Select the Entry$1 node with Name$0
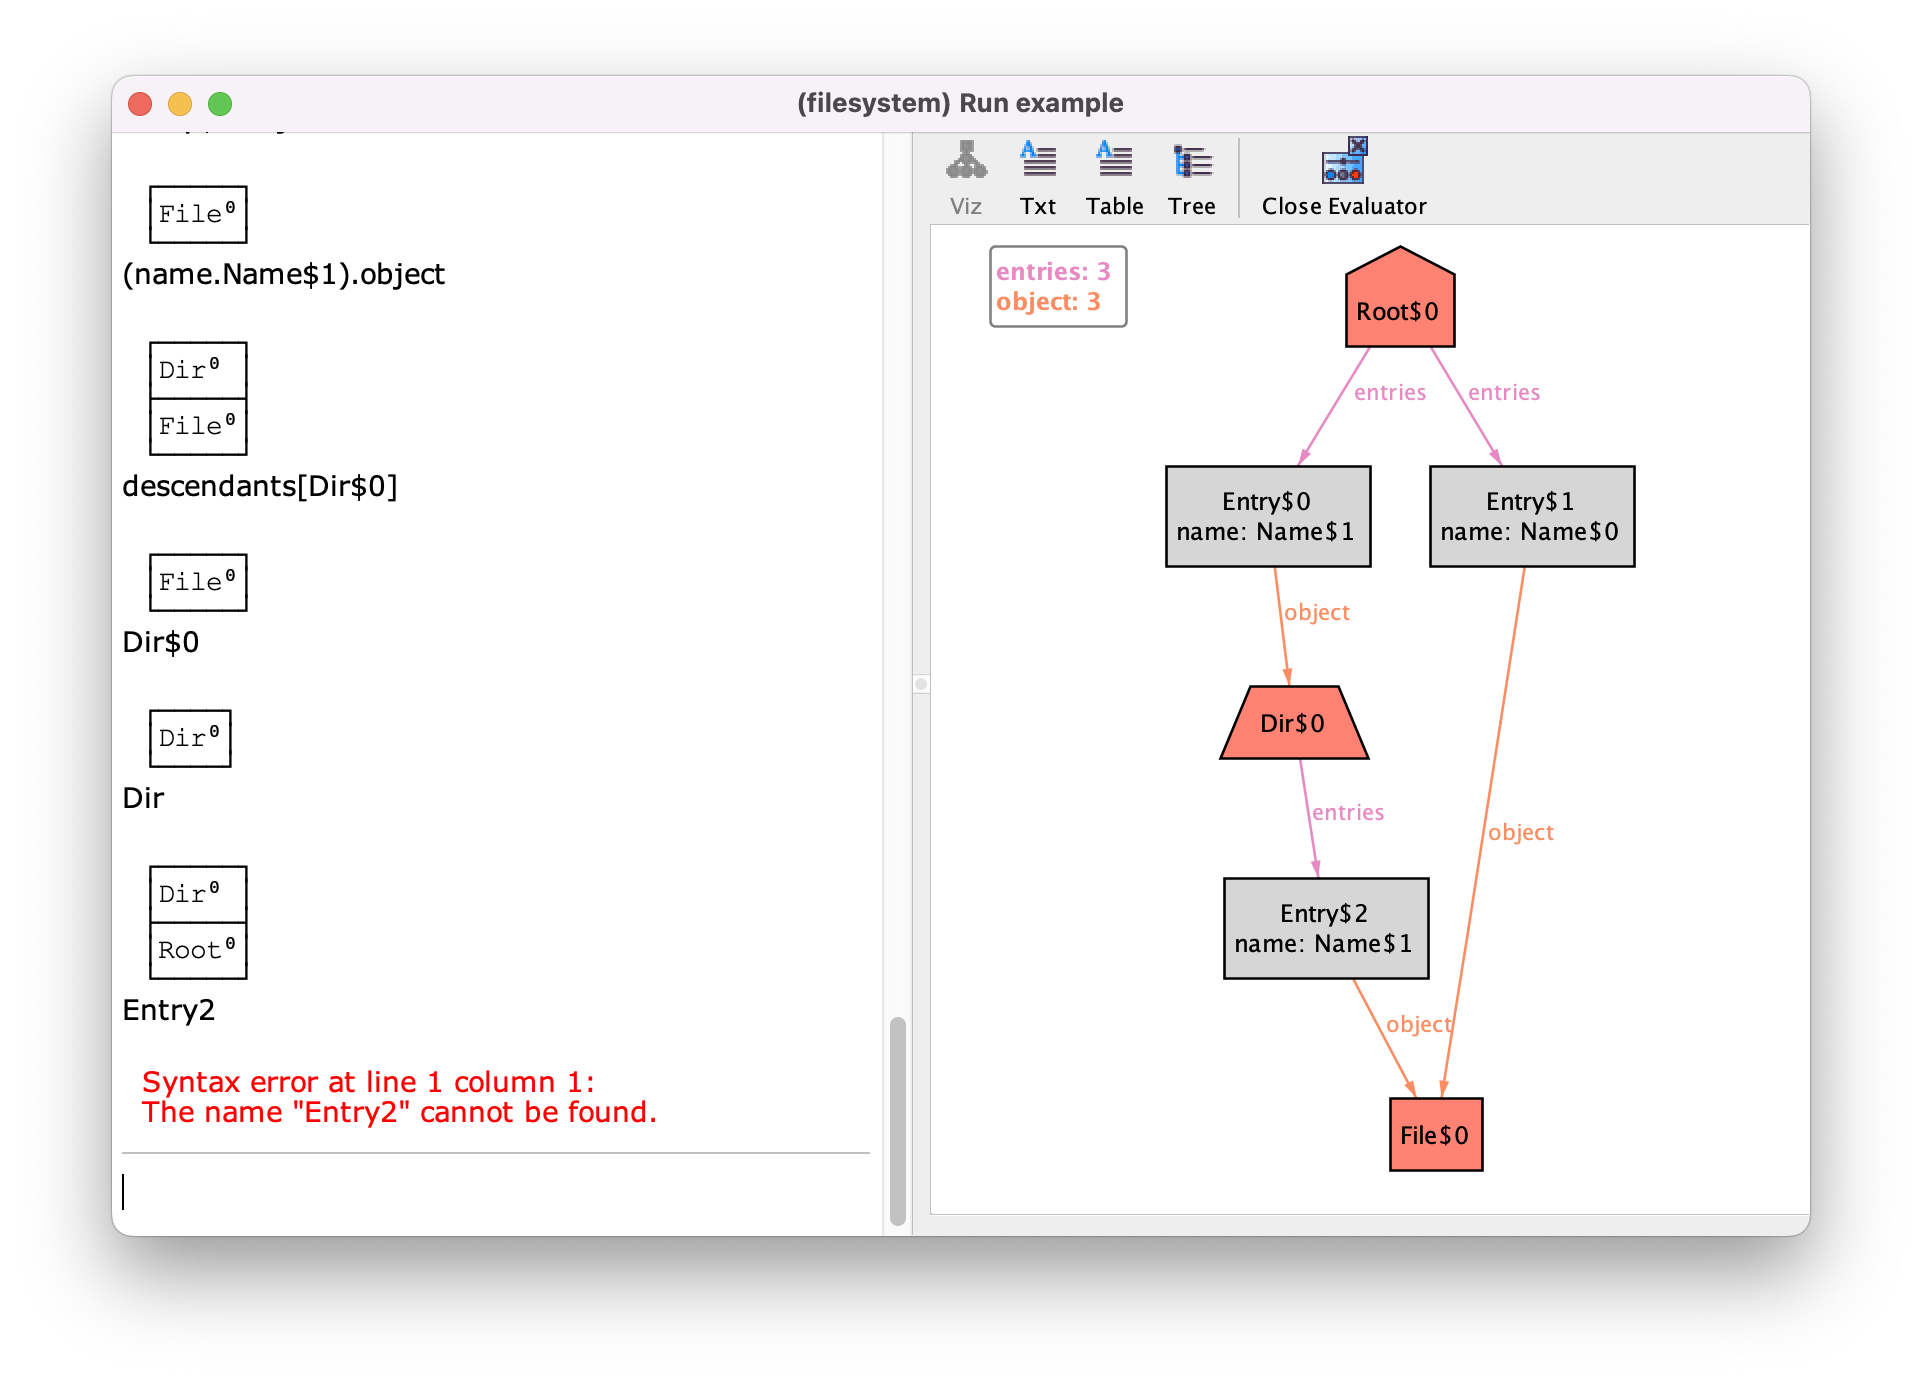The image size is (1922, 1384). (1531, 516)
